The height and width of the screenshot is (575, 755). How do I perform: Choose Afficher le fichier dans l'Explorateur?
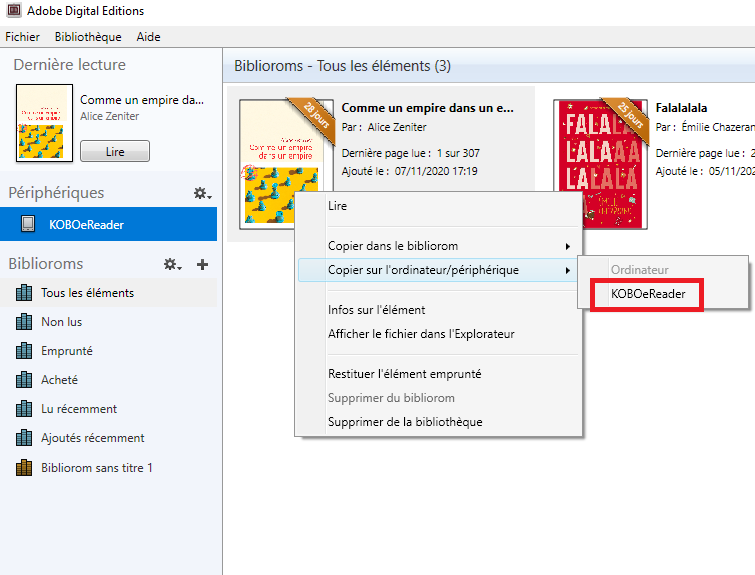(x=438, y=334)
